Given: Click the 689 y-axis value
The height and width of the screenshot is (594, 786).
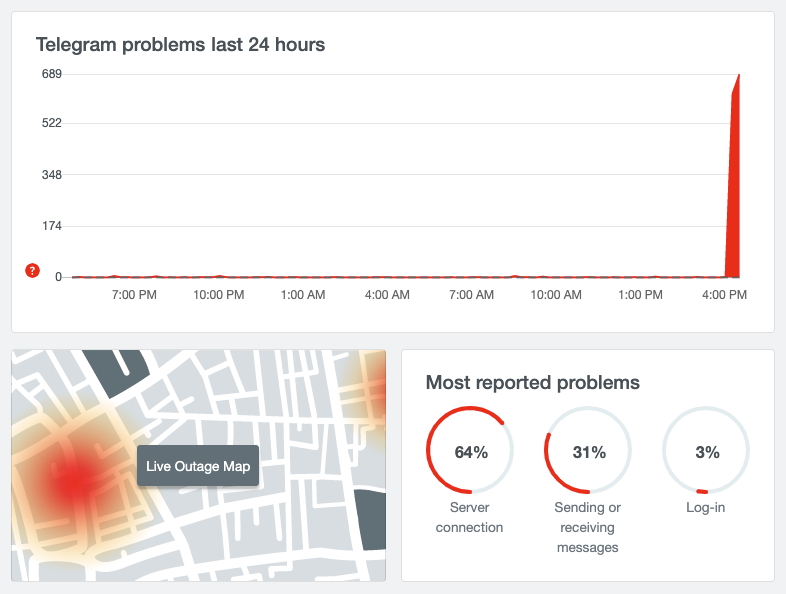Looking at the screenshot, I should tap(52, 74).
